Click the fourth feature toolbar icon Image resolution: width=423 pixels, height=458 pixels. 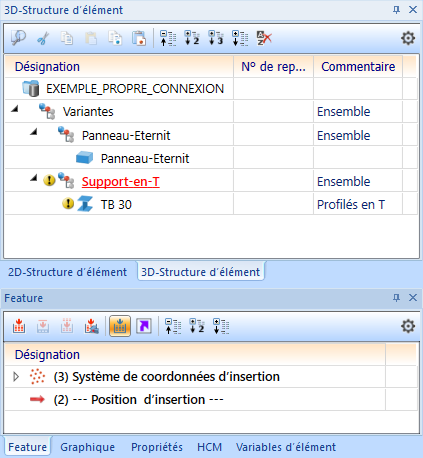[x=92, y=326]
